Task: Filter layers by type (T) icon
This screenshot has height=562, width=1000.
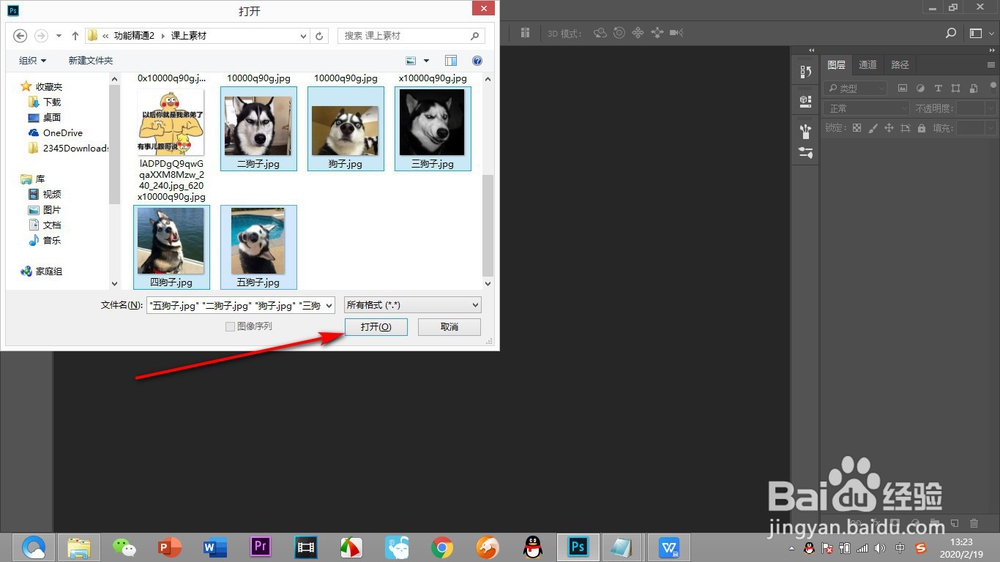Action: click(938, 88)
